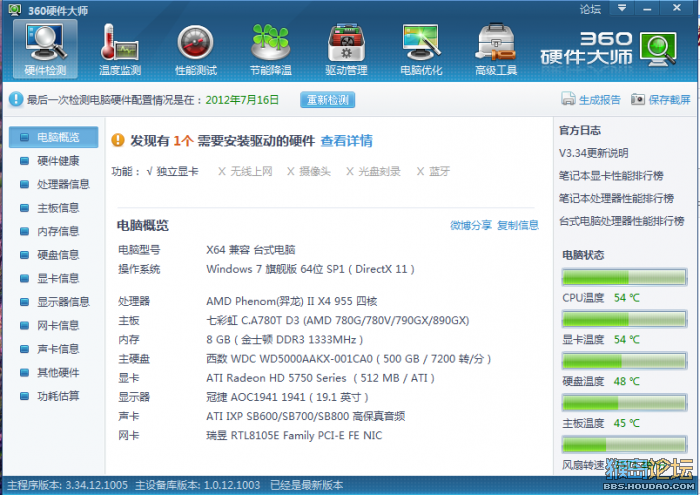Click 保存截屏 to save screenshot
Viewport: 700px width, 495px height.
click(x=669, y=100)
